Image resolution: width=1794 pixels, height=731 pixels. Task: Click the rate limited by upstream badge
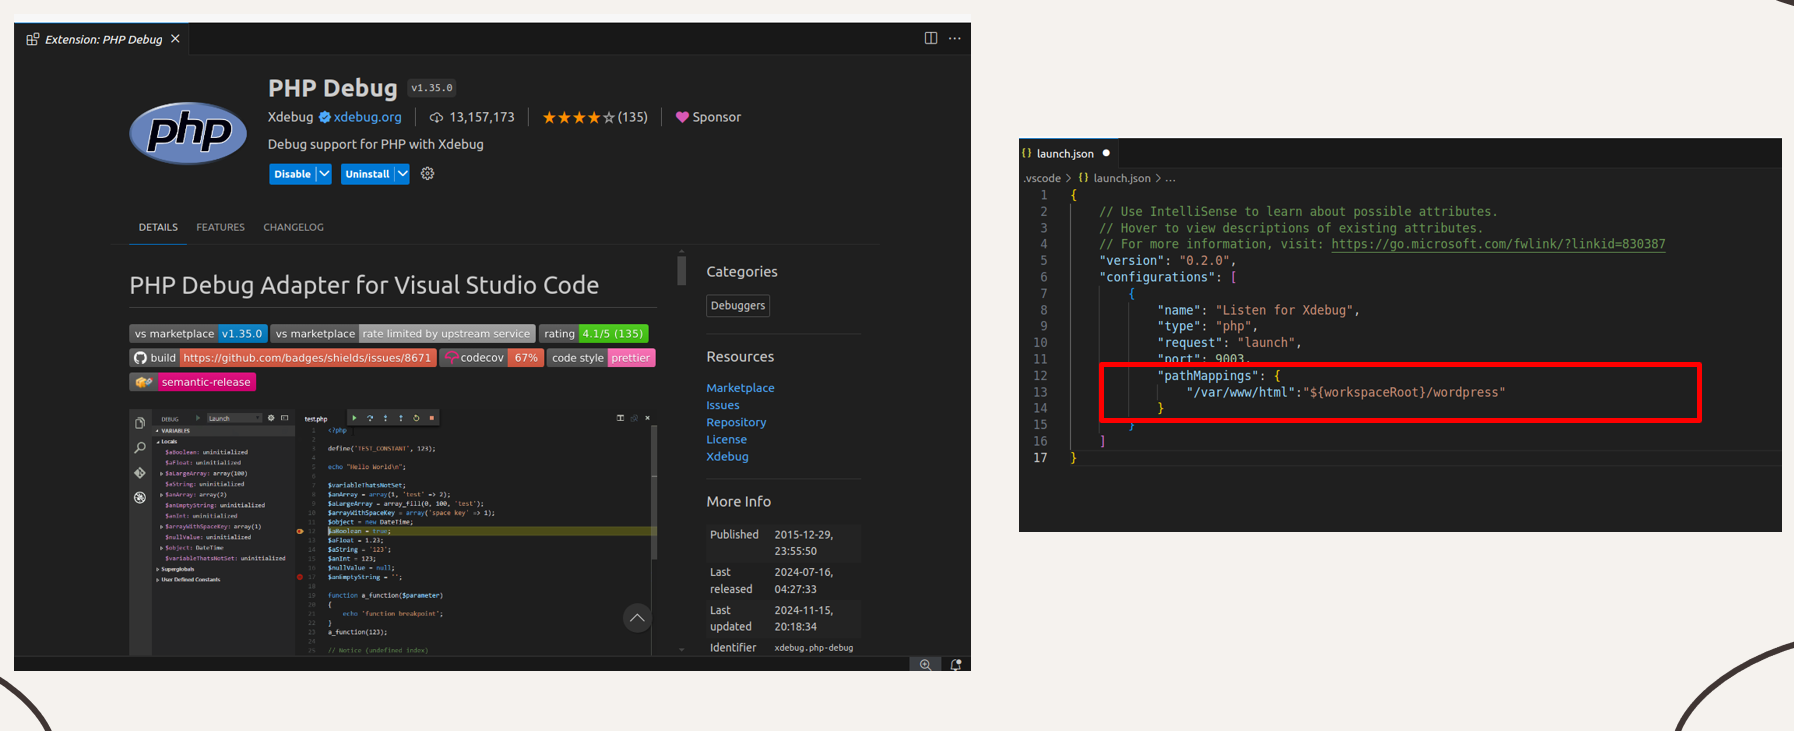point(403,334)
